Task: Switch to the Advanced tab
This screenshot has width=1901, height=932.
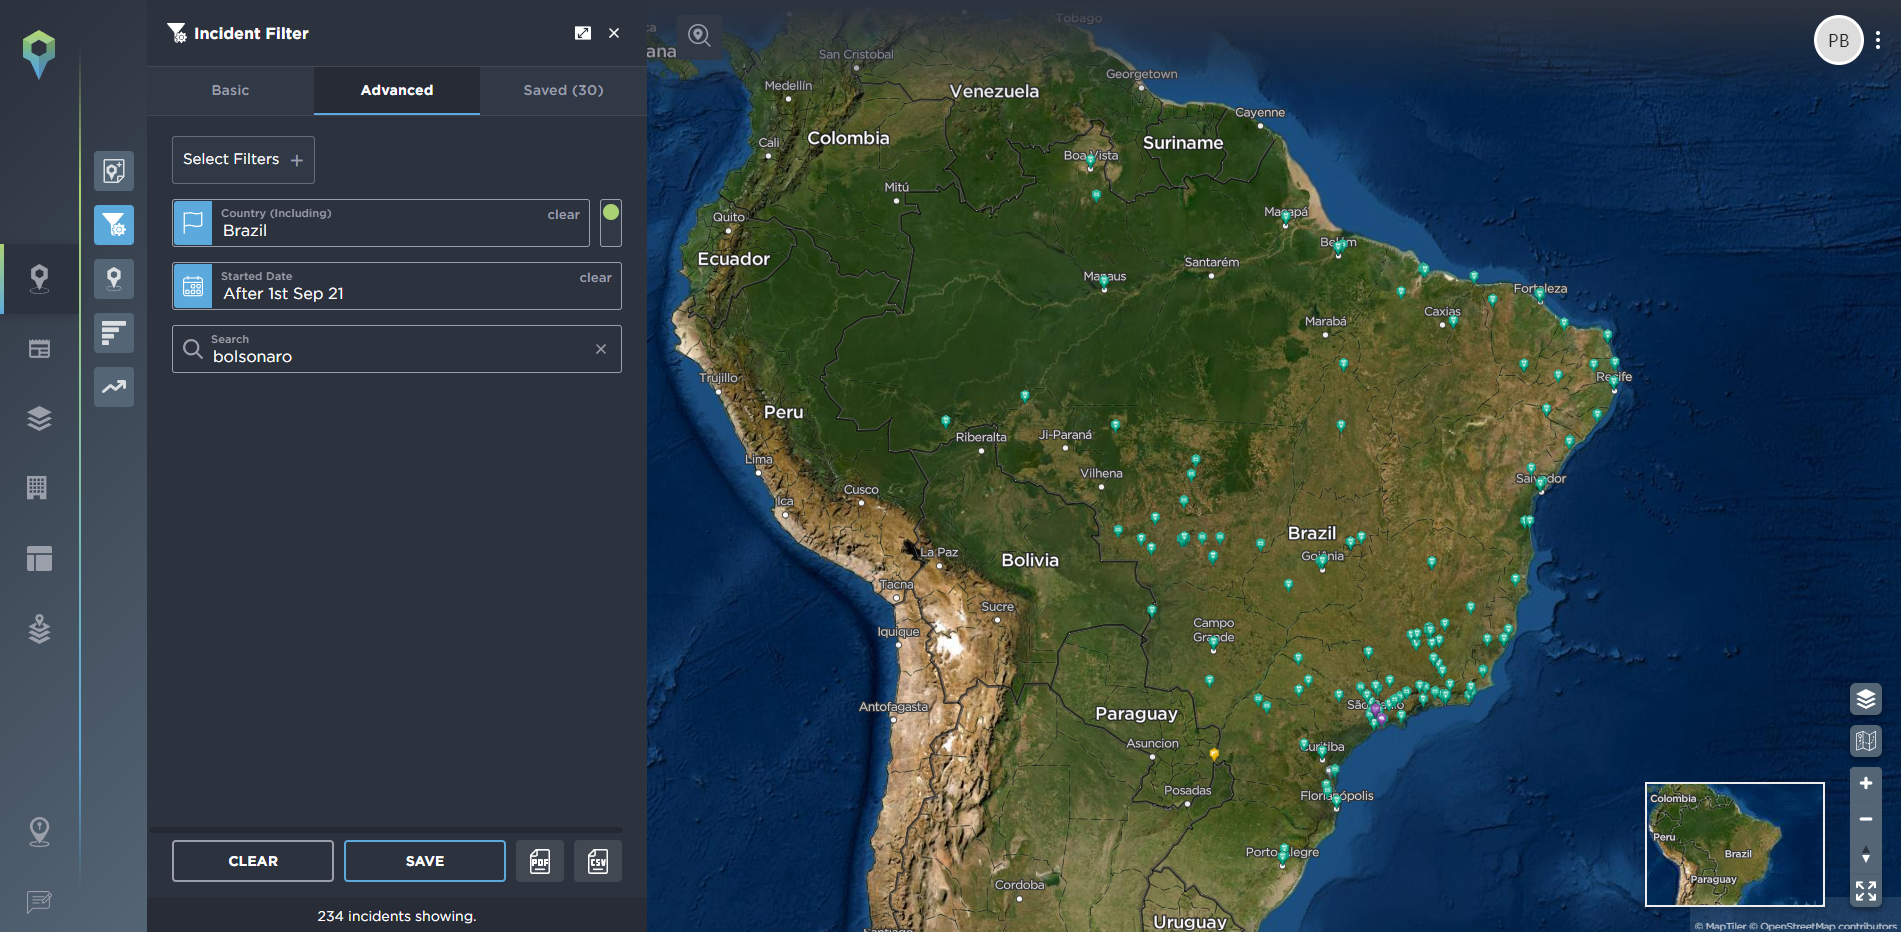Action: coord(397,90)
